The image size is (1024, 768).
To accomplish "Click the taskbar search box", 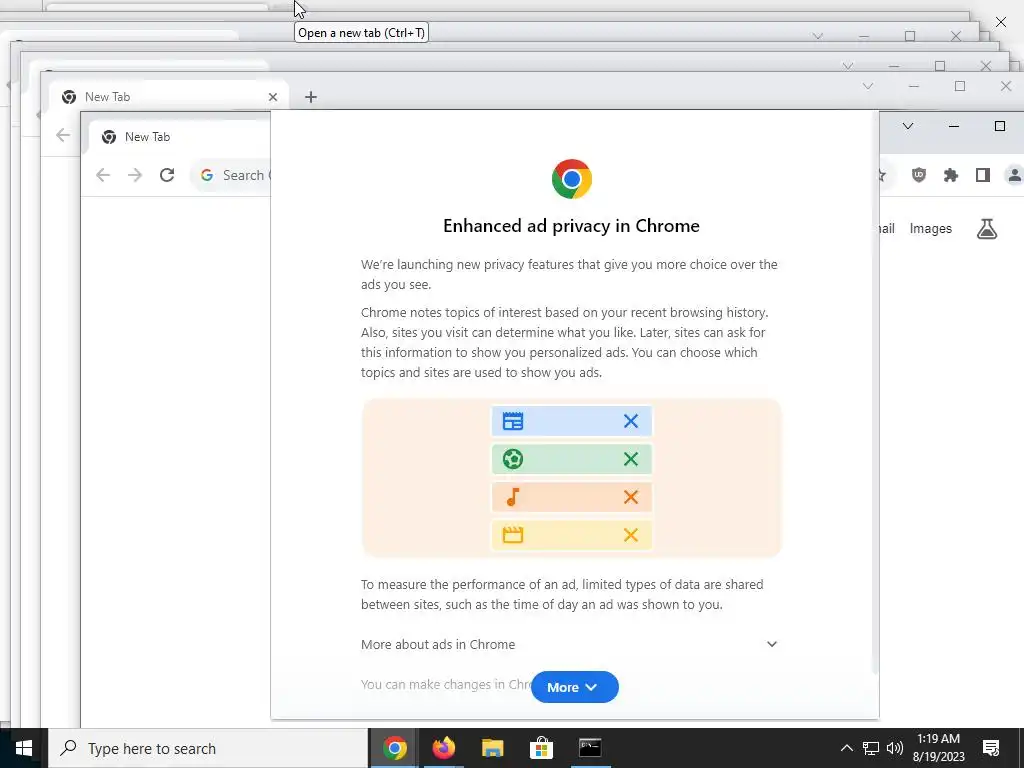I will pos(208,748).
